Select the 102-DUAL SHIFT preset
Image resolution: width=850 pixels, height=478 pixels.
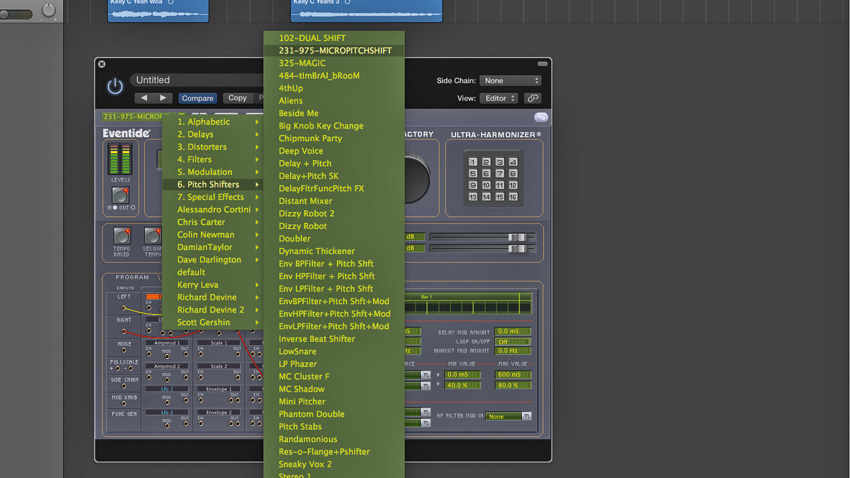click(334, 38)
